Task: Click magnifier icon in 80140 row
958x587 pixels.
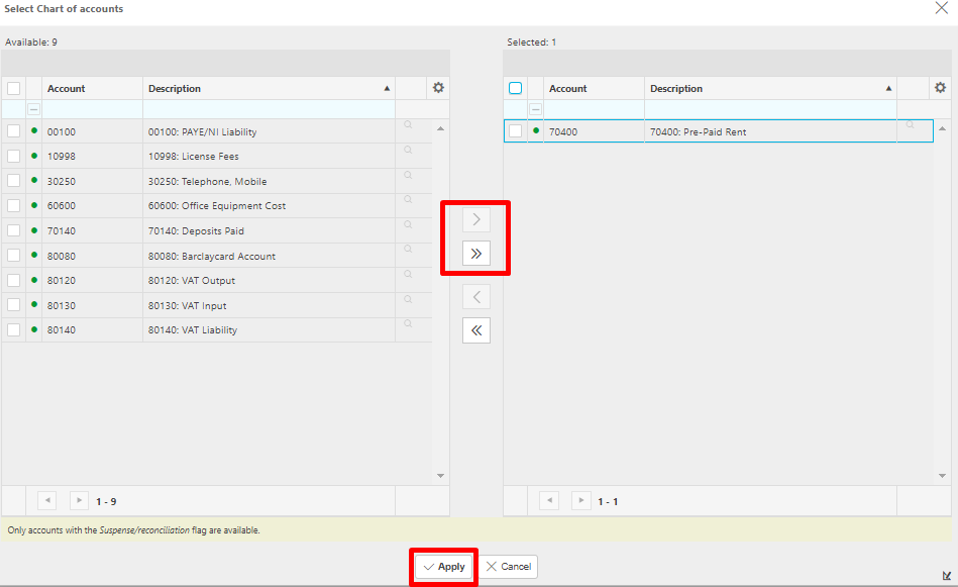Action: [408, 324]
